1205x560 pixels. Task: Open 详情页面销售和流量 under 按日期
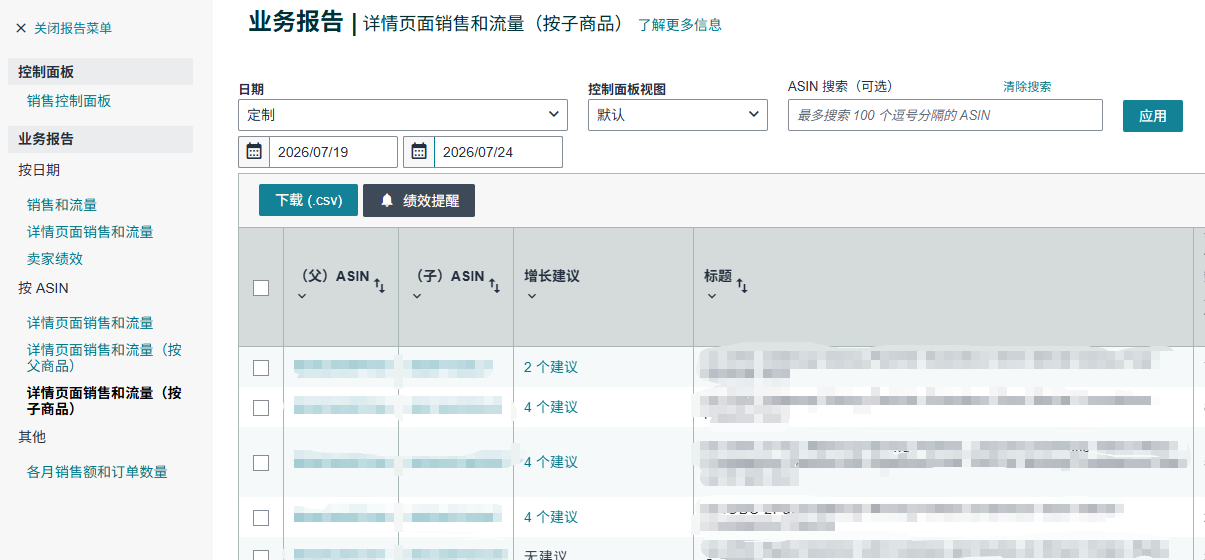(x=90, y=232)
